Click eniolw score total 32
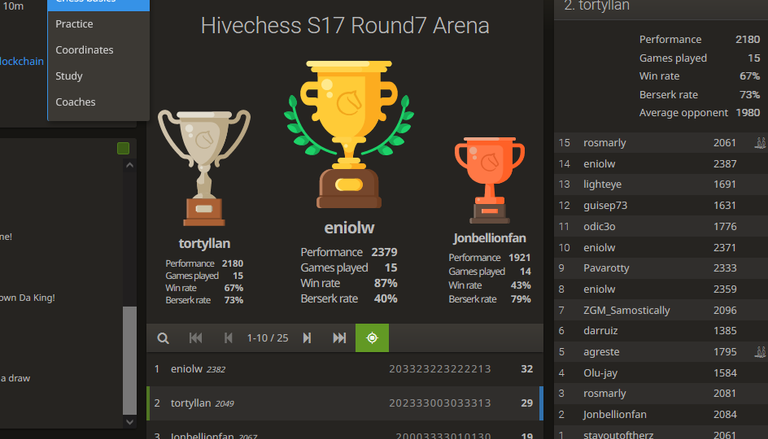This screenshot has width=768, height=439. [527, 369]
